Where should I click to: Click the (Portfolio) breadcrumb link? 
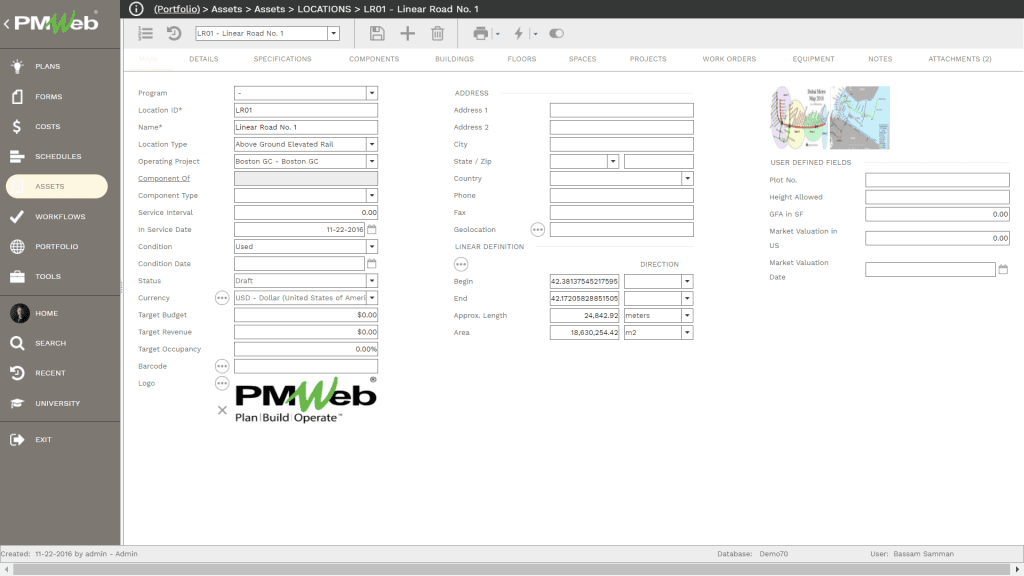177,9
